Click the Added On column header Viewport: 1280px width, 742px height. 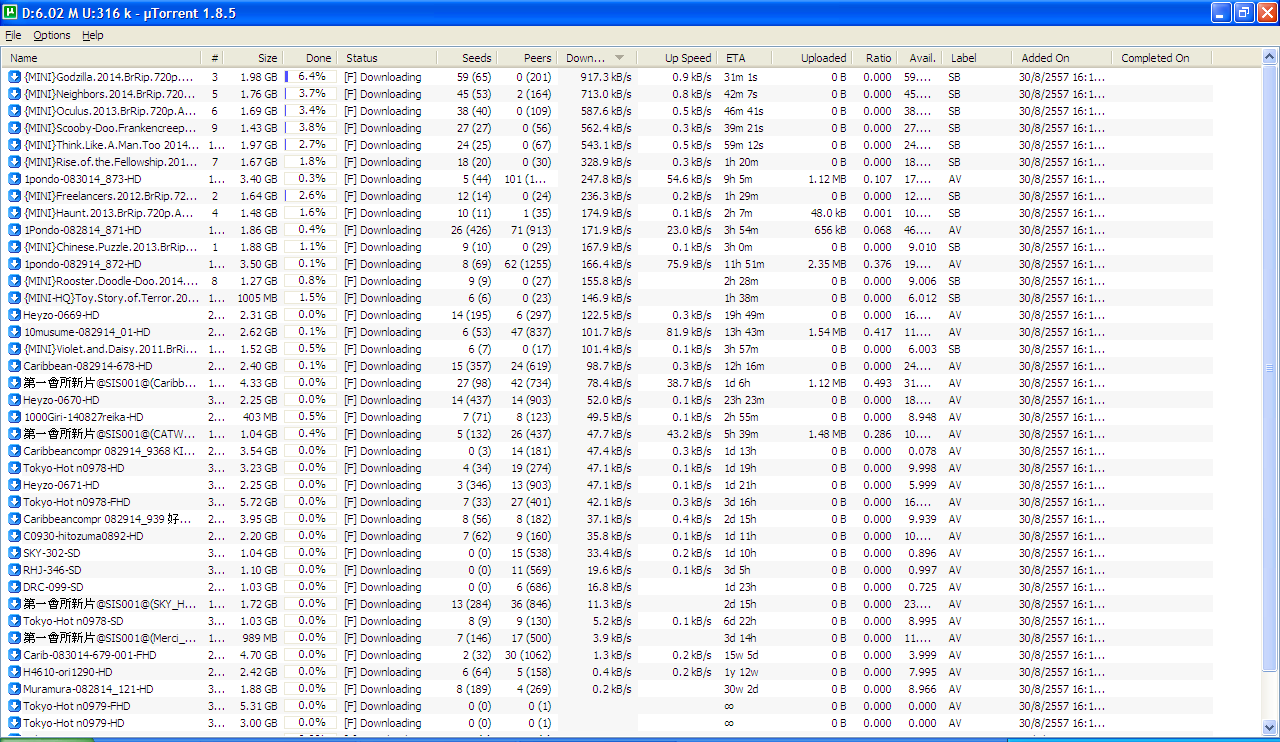coord(1061,58)
